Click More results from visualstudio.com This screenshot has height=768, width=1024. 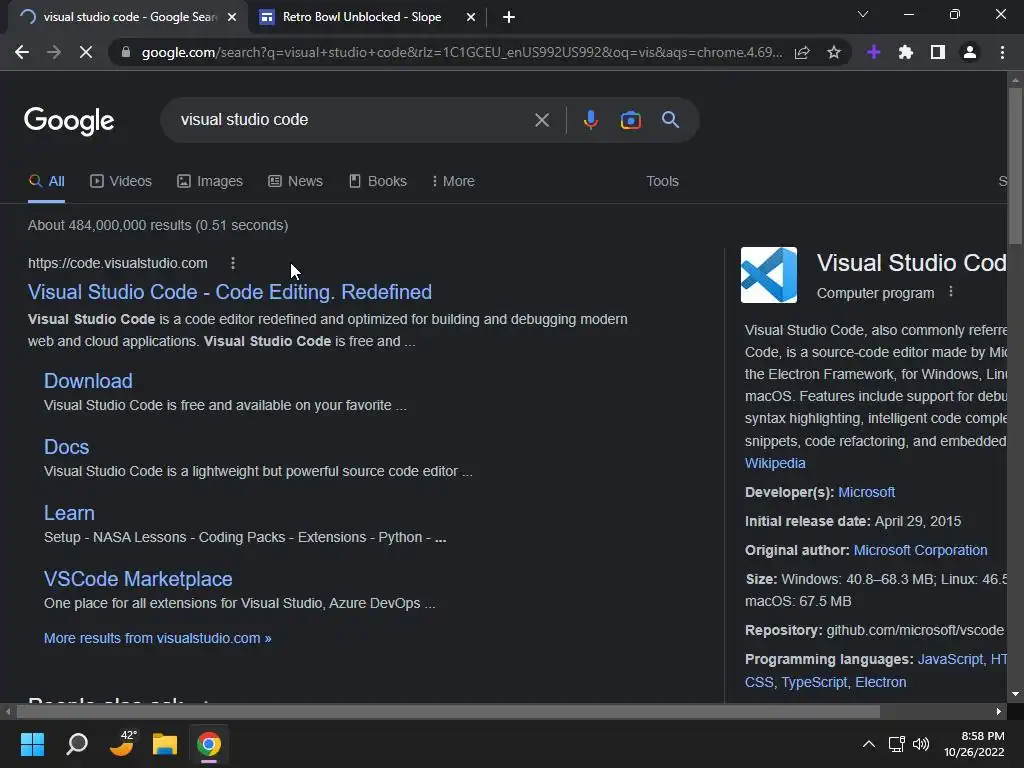click(x=157, y=638)
